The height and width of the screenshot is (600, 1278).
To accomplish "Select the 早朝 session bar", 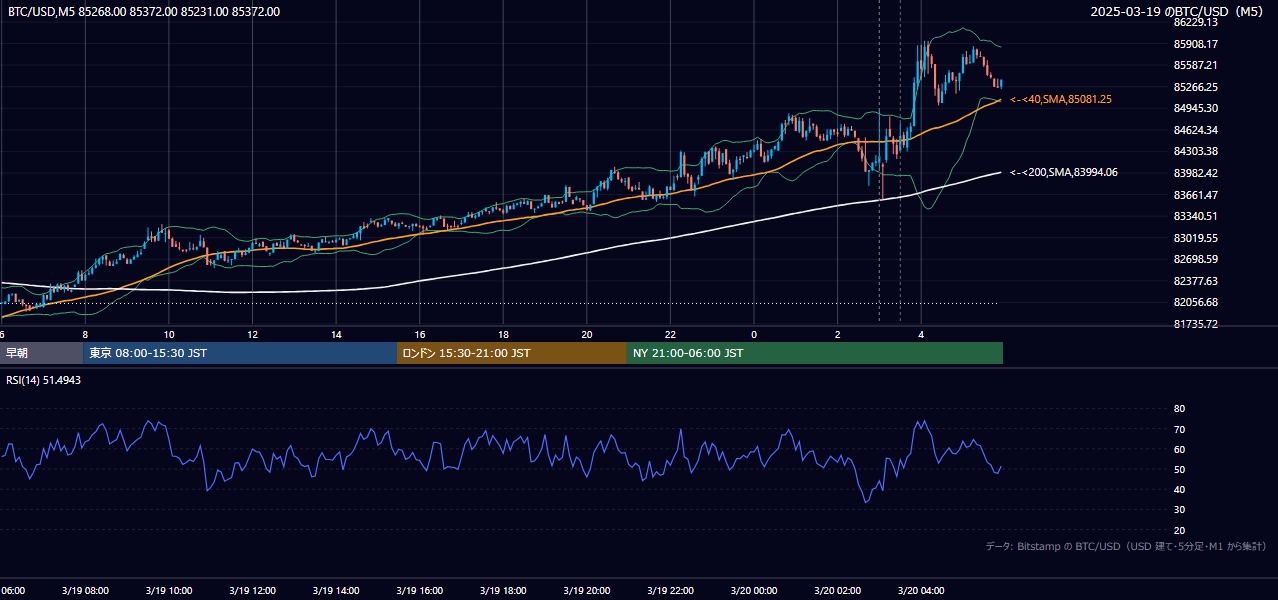I will (x=42, y=353).
